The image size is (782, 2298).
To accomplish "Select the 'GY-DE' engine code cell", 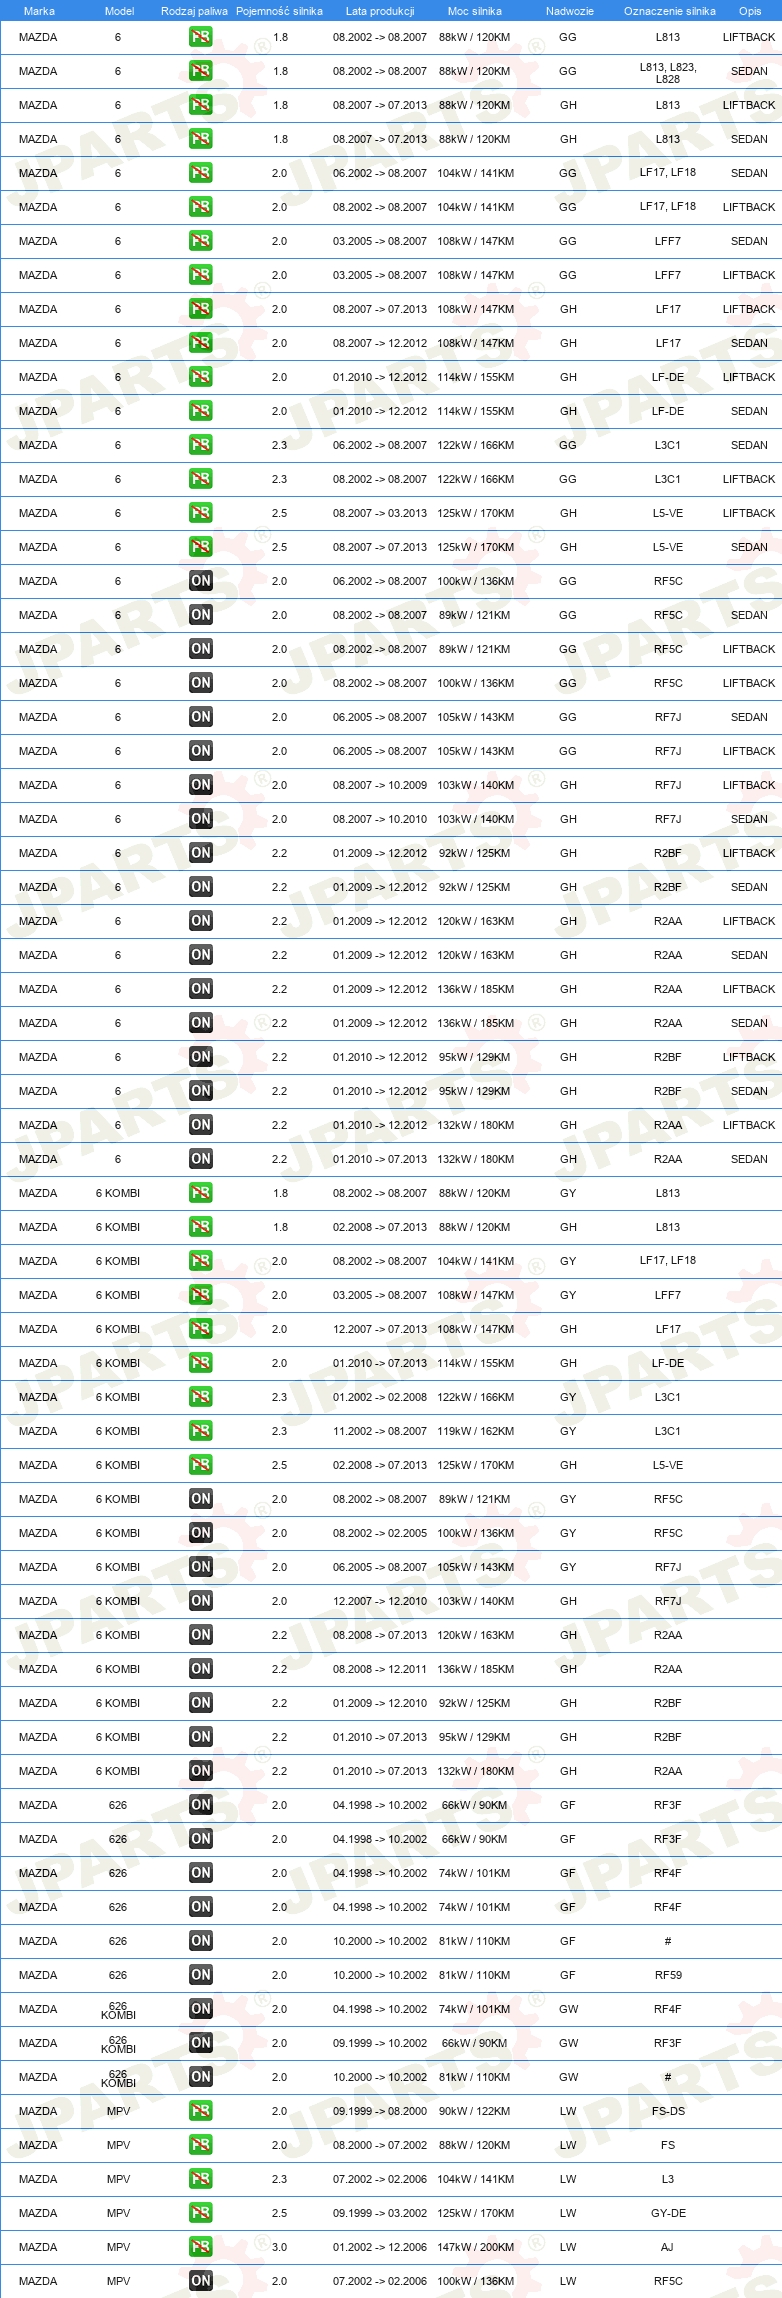I will click(x=668, y=2213).
